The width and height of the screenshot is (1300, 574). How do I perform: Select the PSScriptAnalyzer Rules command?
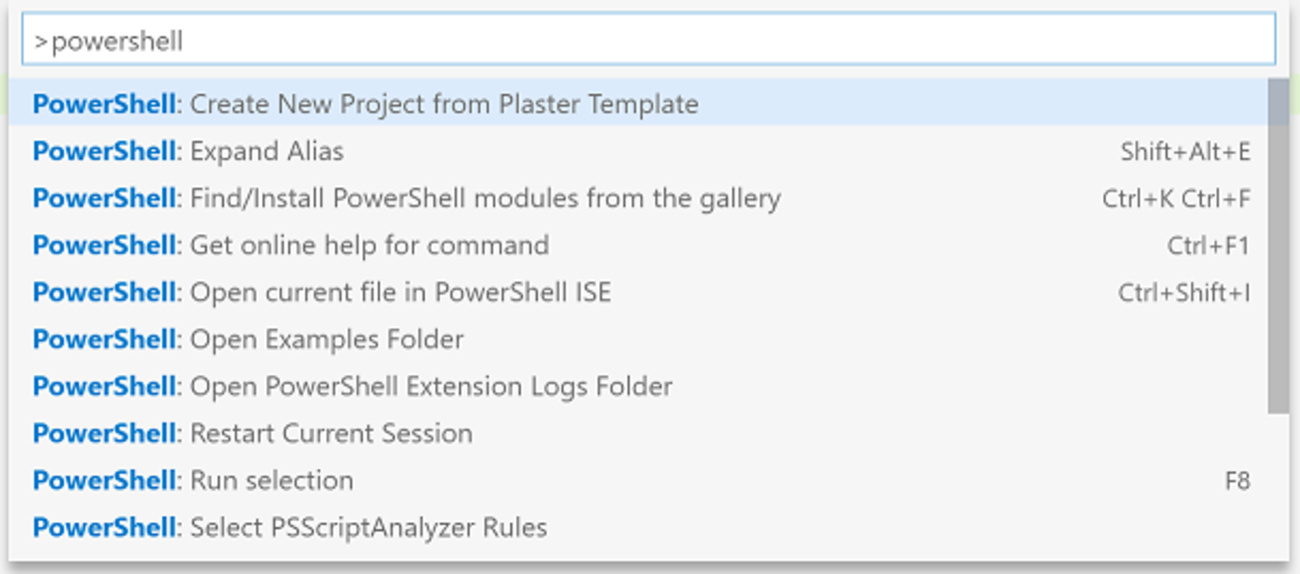(x=289, y=527)
